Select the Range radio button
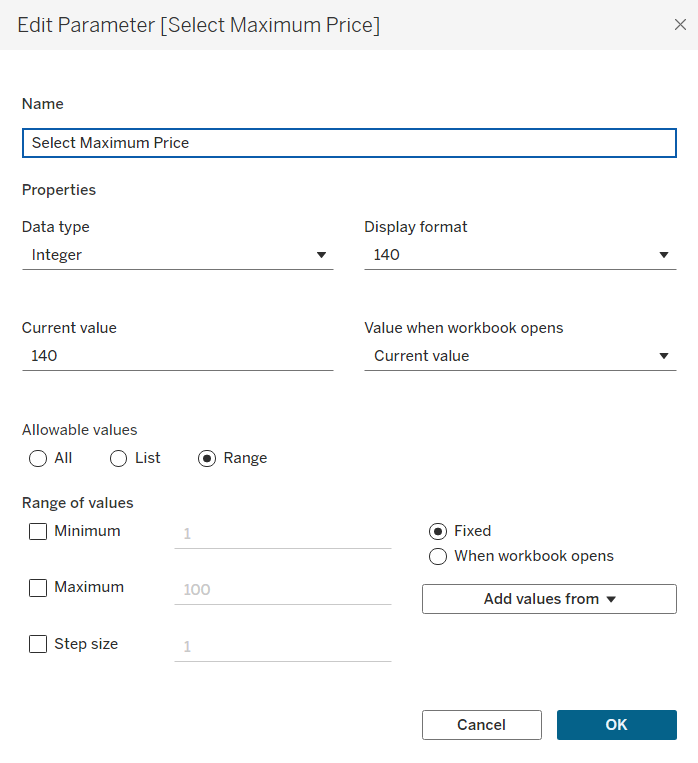 tap(208, 459)
